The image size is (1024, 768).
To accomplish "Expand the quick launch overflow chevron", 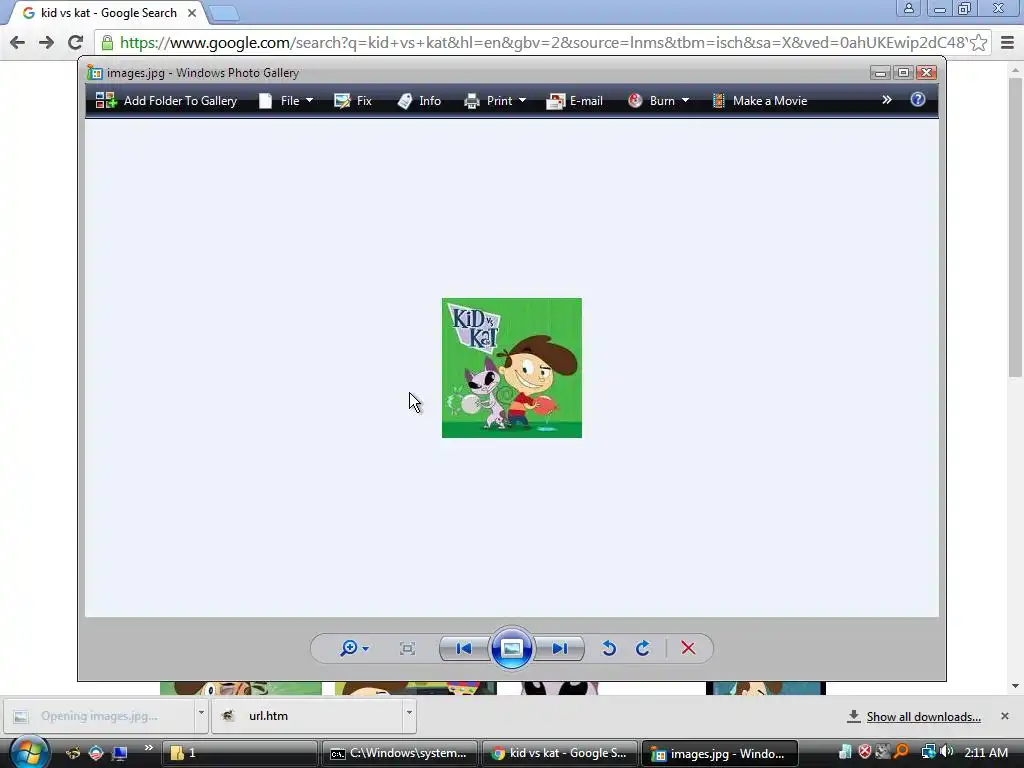I will (x=148, y=748).
